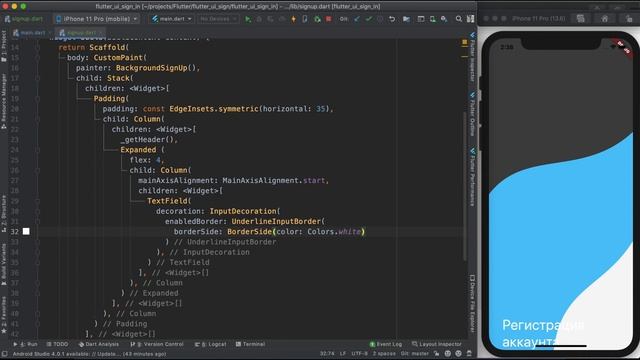
Task: Open the Terminal tool window
Action: pos(250,344)
